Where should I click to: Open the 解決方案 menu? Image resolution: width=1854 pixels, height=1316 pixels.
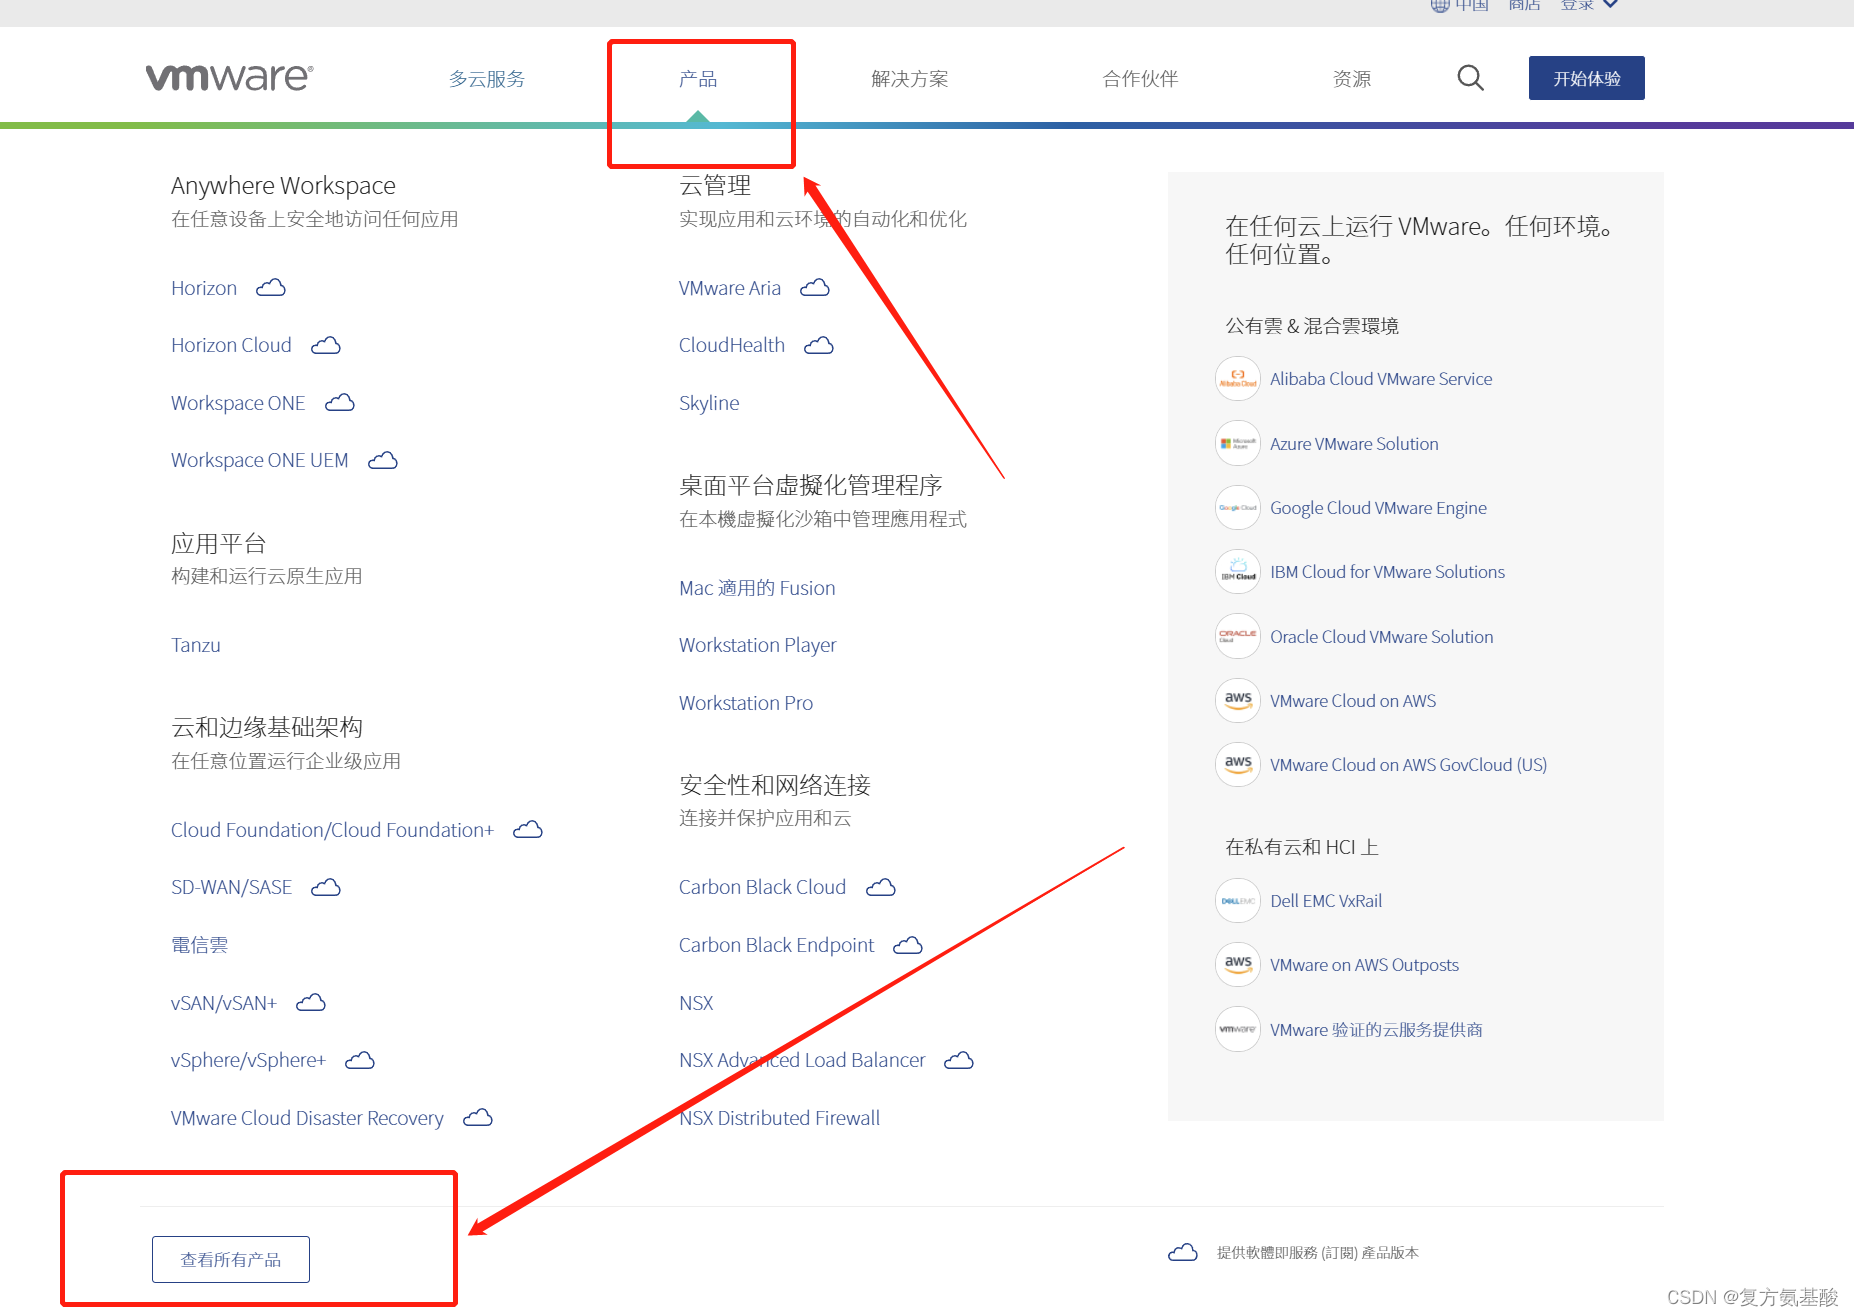910,79
